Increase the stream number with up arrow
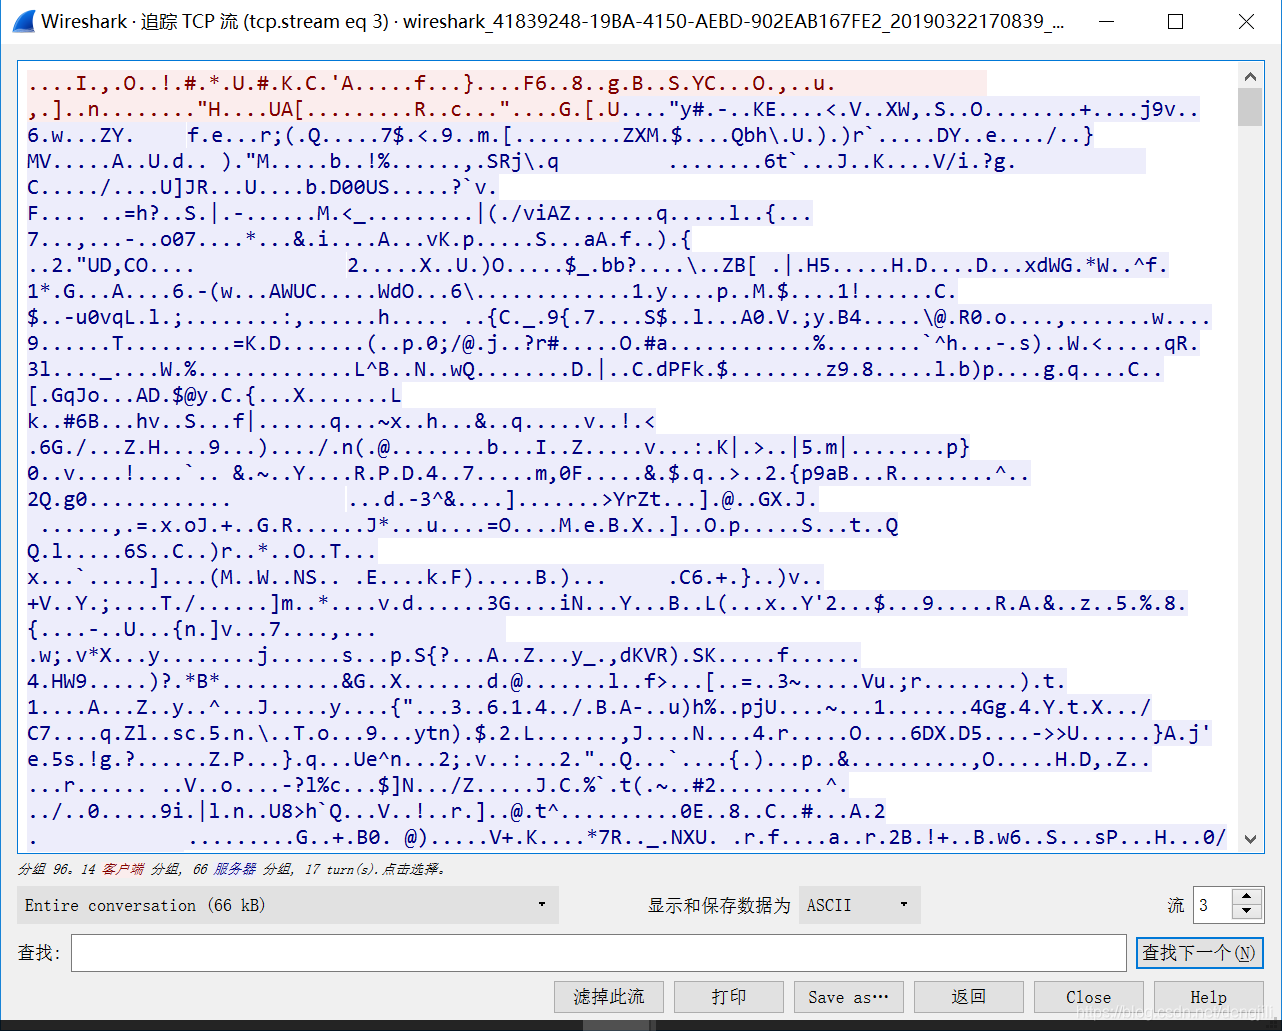 tap(1246, 897)
